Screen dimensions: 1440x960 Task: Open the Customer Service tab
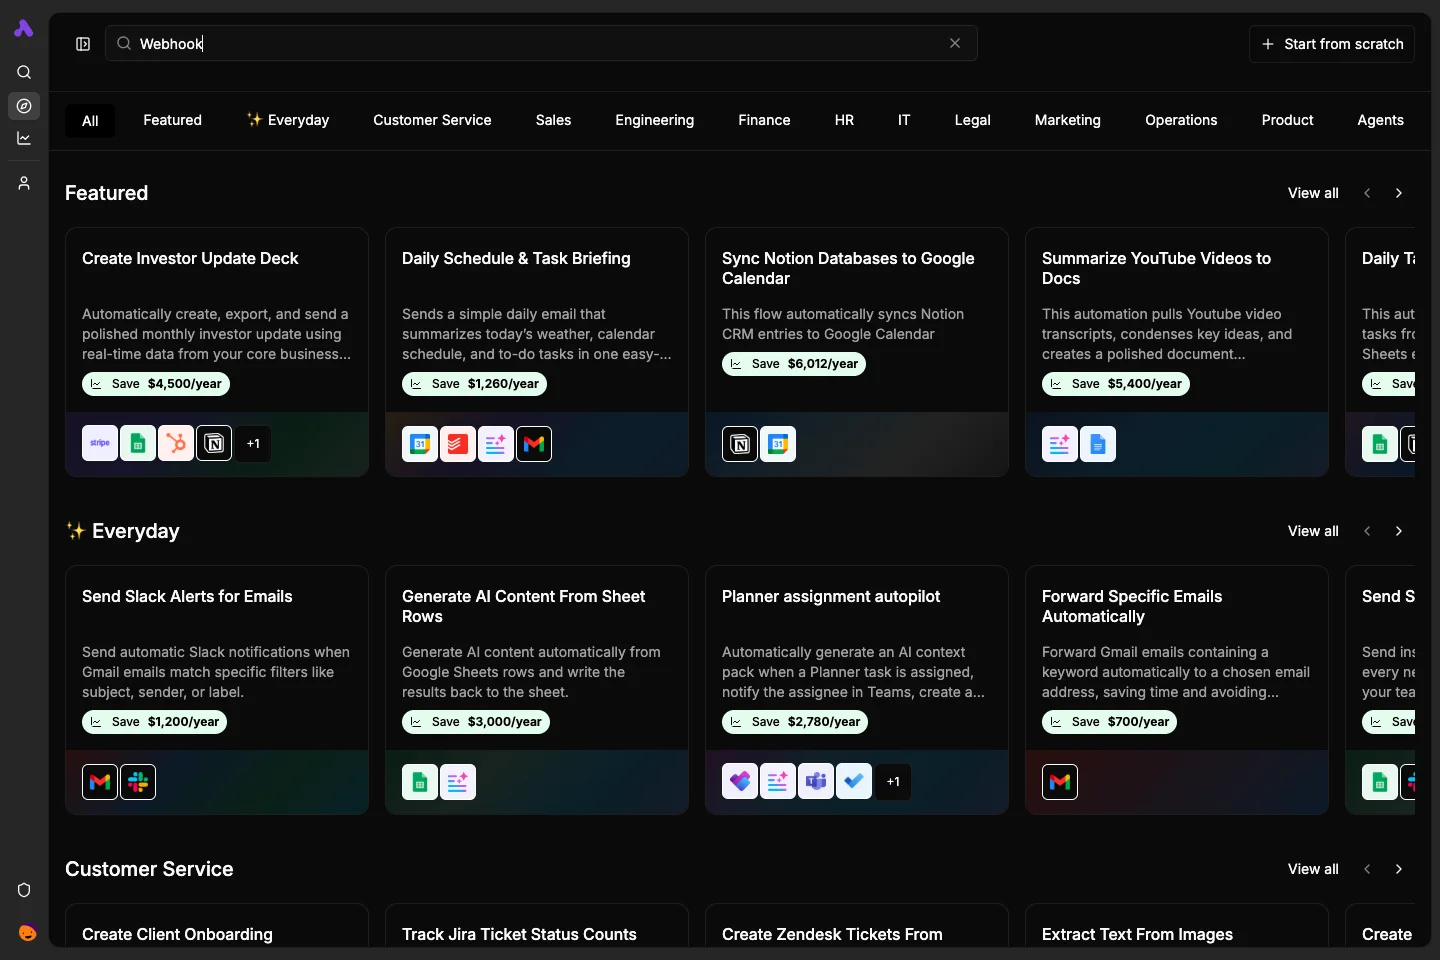[x=432, y=120]
